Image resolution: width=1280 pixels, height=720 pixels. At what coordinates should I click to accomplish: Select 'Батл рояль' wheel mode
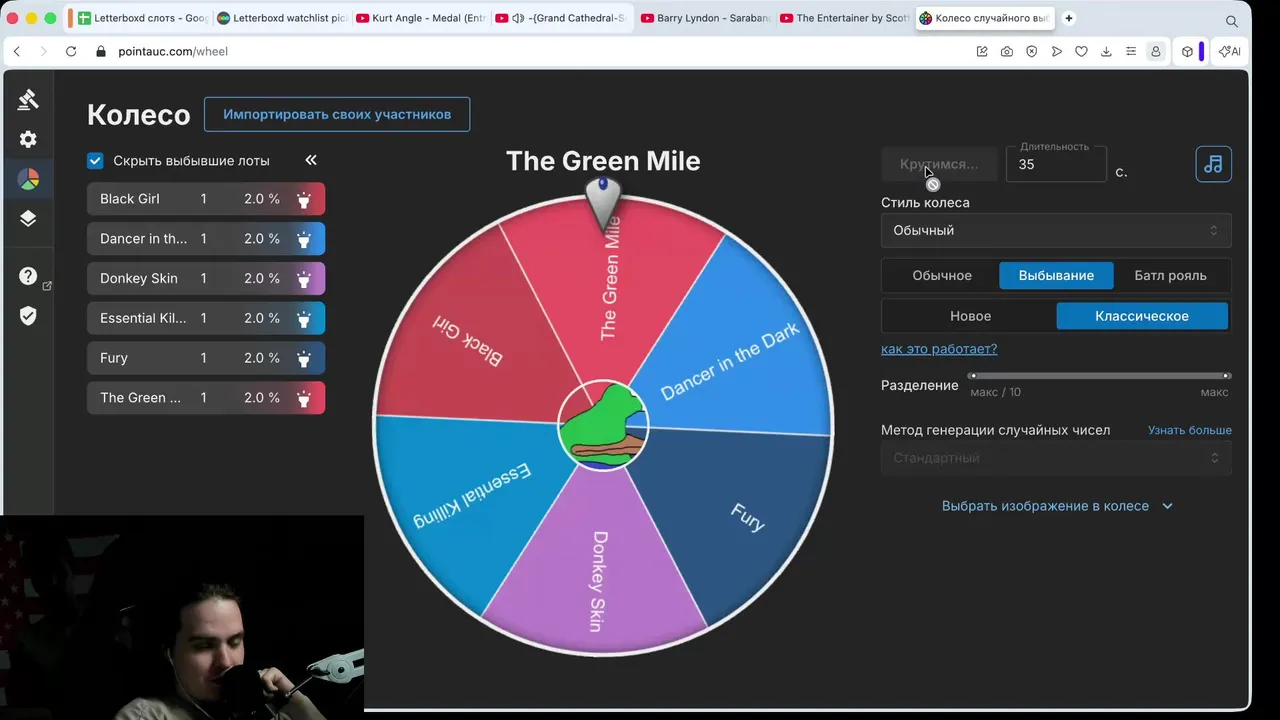(x=1170, y=275)
